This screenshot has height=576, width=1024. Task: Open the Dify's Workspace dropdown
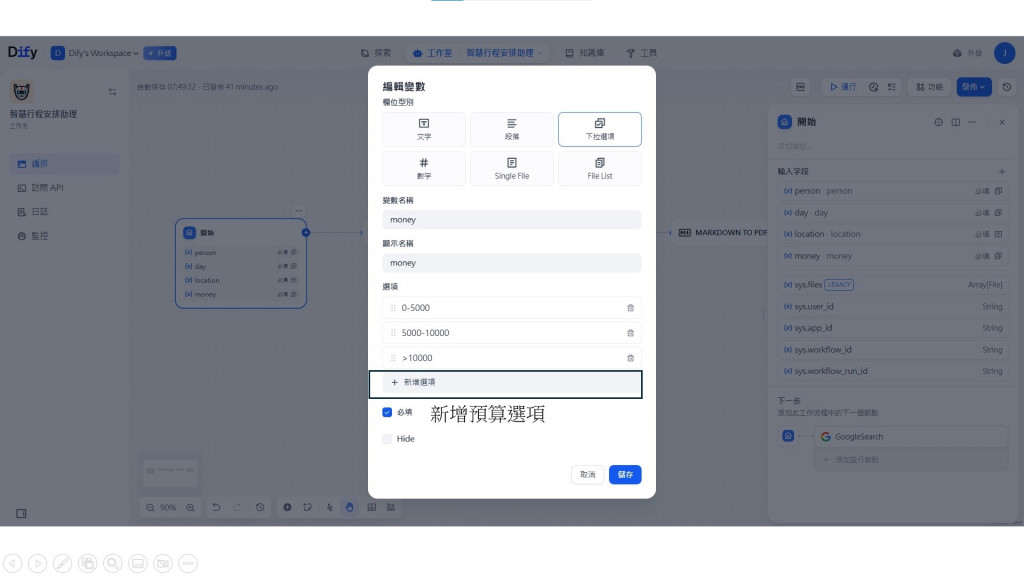click(95, 53)
